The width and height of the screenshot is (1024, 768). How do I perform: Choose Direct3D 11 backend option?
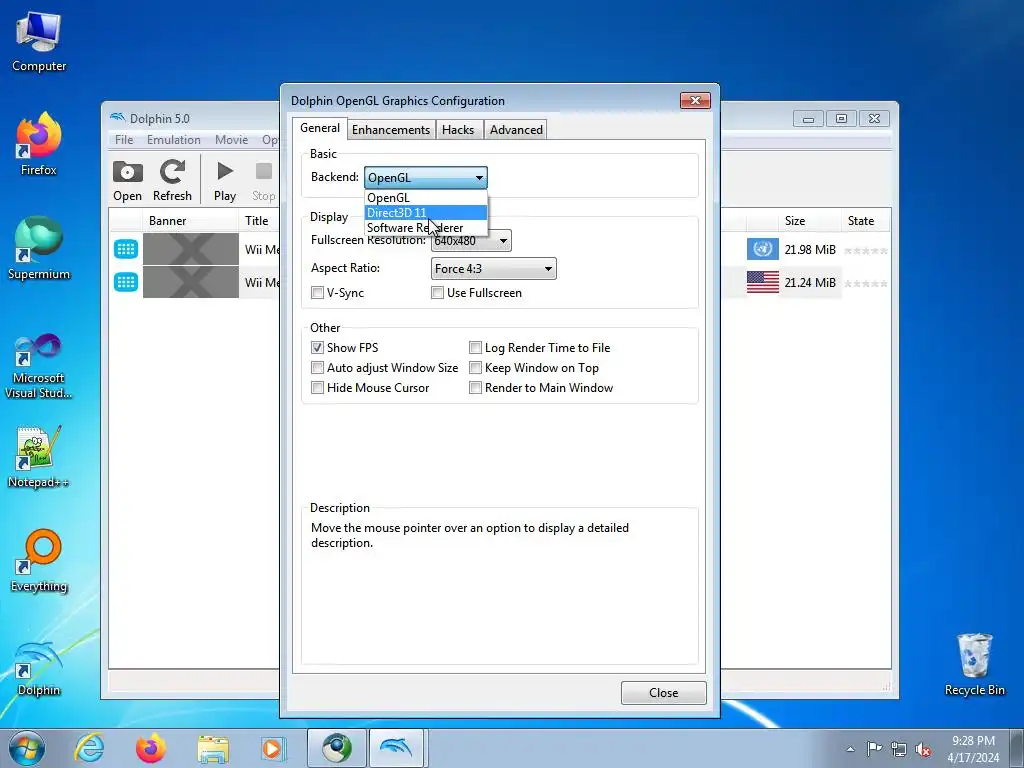[x=426, y=213]
